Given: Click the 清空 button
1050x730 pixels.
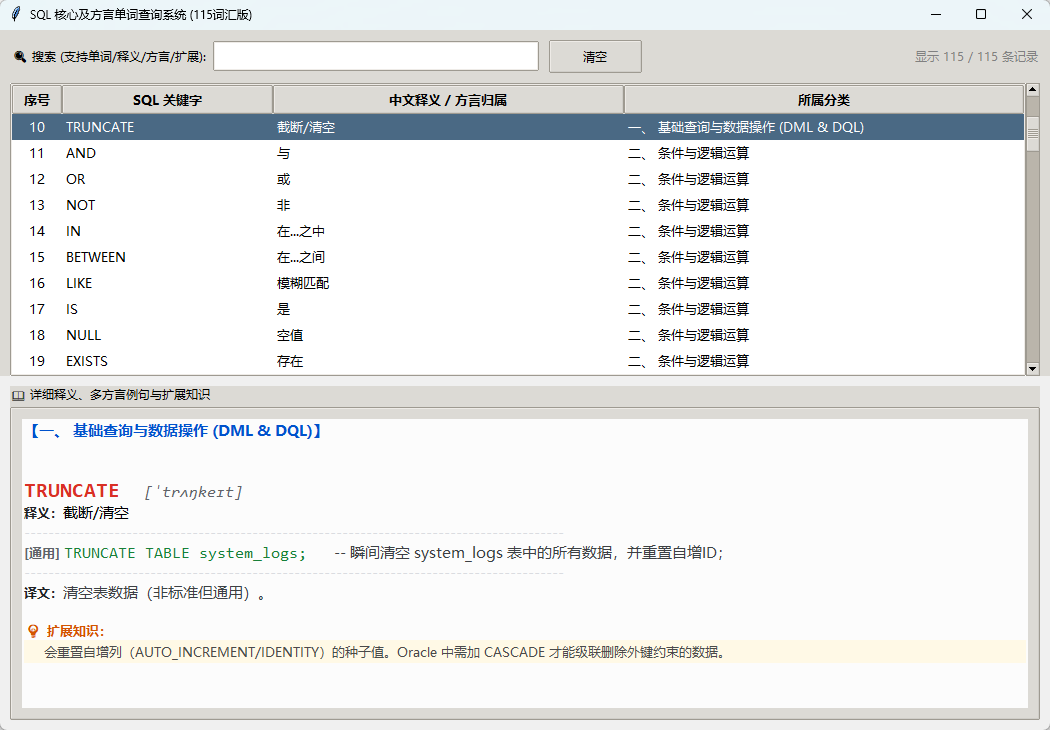Looking at the screenshot, I should click(595, 56).
